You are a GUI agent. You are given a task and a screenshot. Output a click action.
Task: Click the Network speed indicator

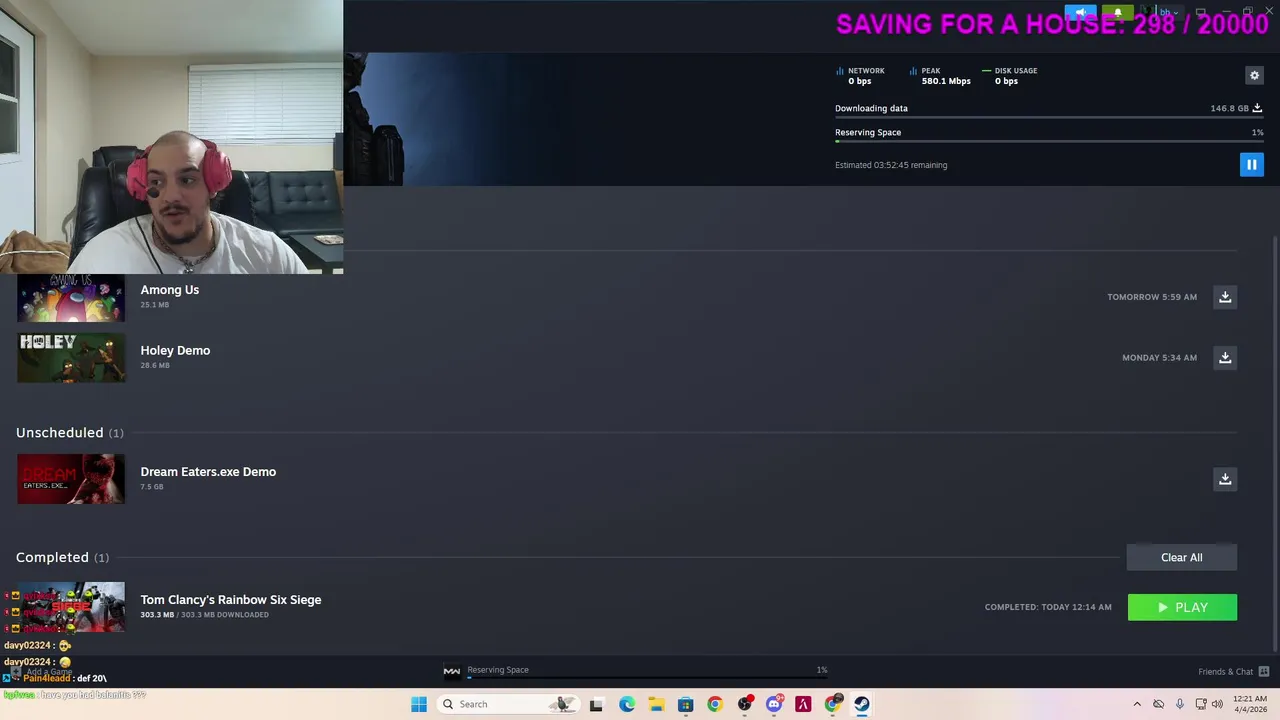point(860,76)
